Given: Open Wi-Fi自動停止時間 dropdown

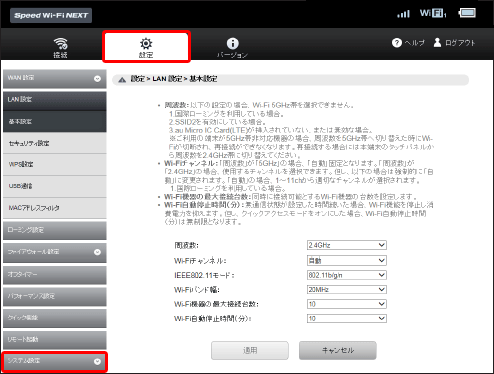Looking at the screenshot, I should tap(347, 318).
